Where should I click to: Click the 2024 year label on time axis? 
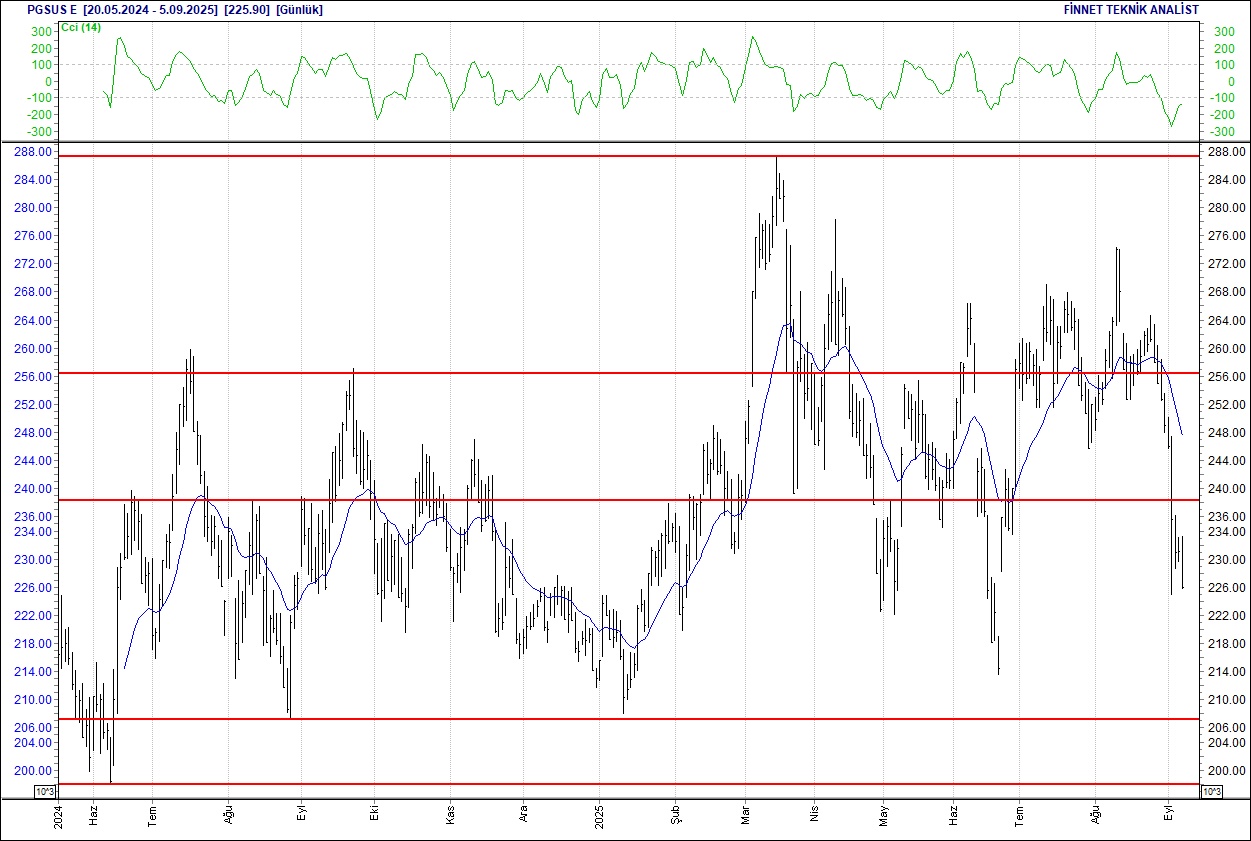click(x=58, y=816)
